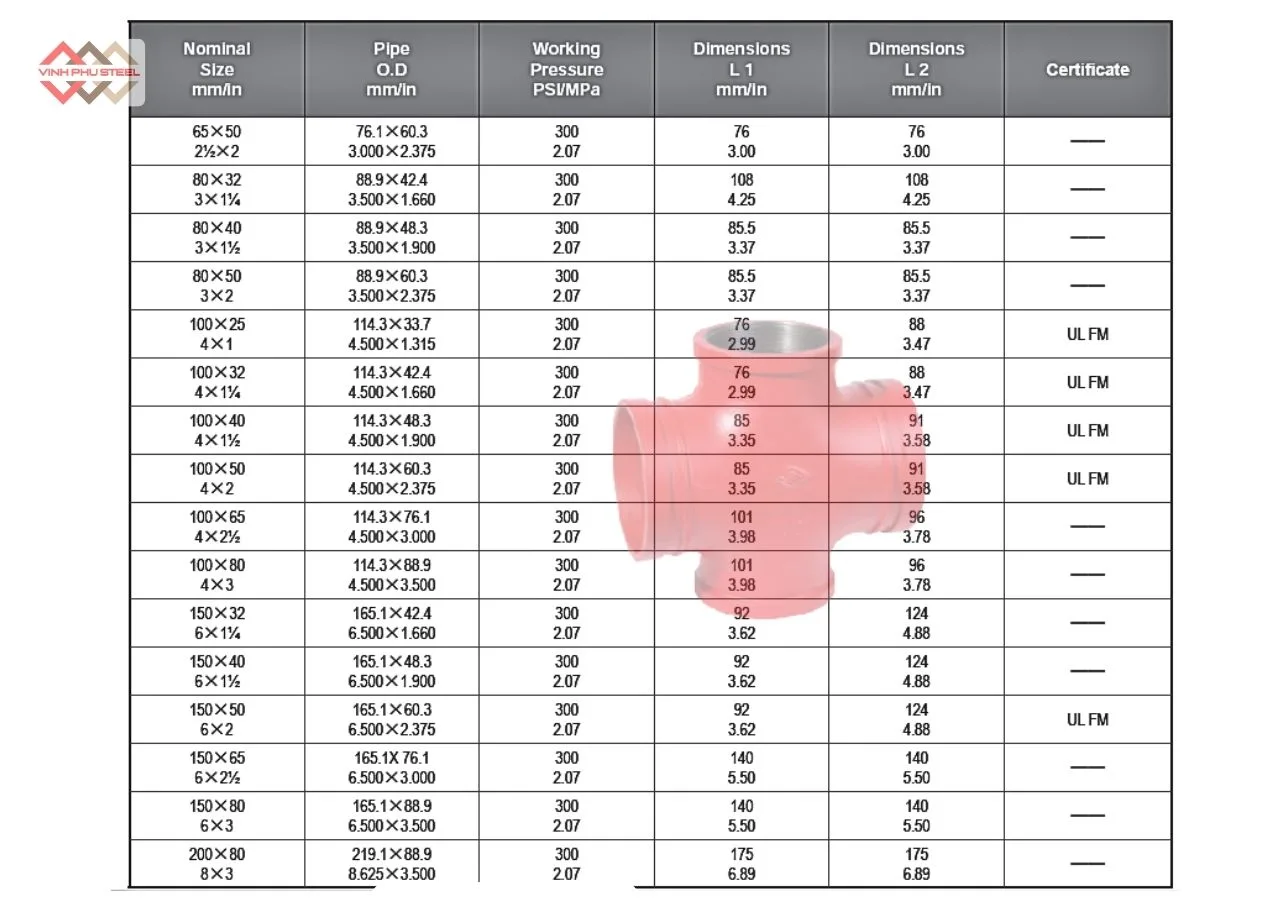Screen dimensions: 1280x900
Task: Click the Vinh Phu Steel logo
Action: tap(90, 72)
